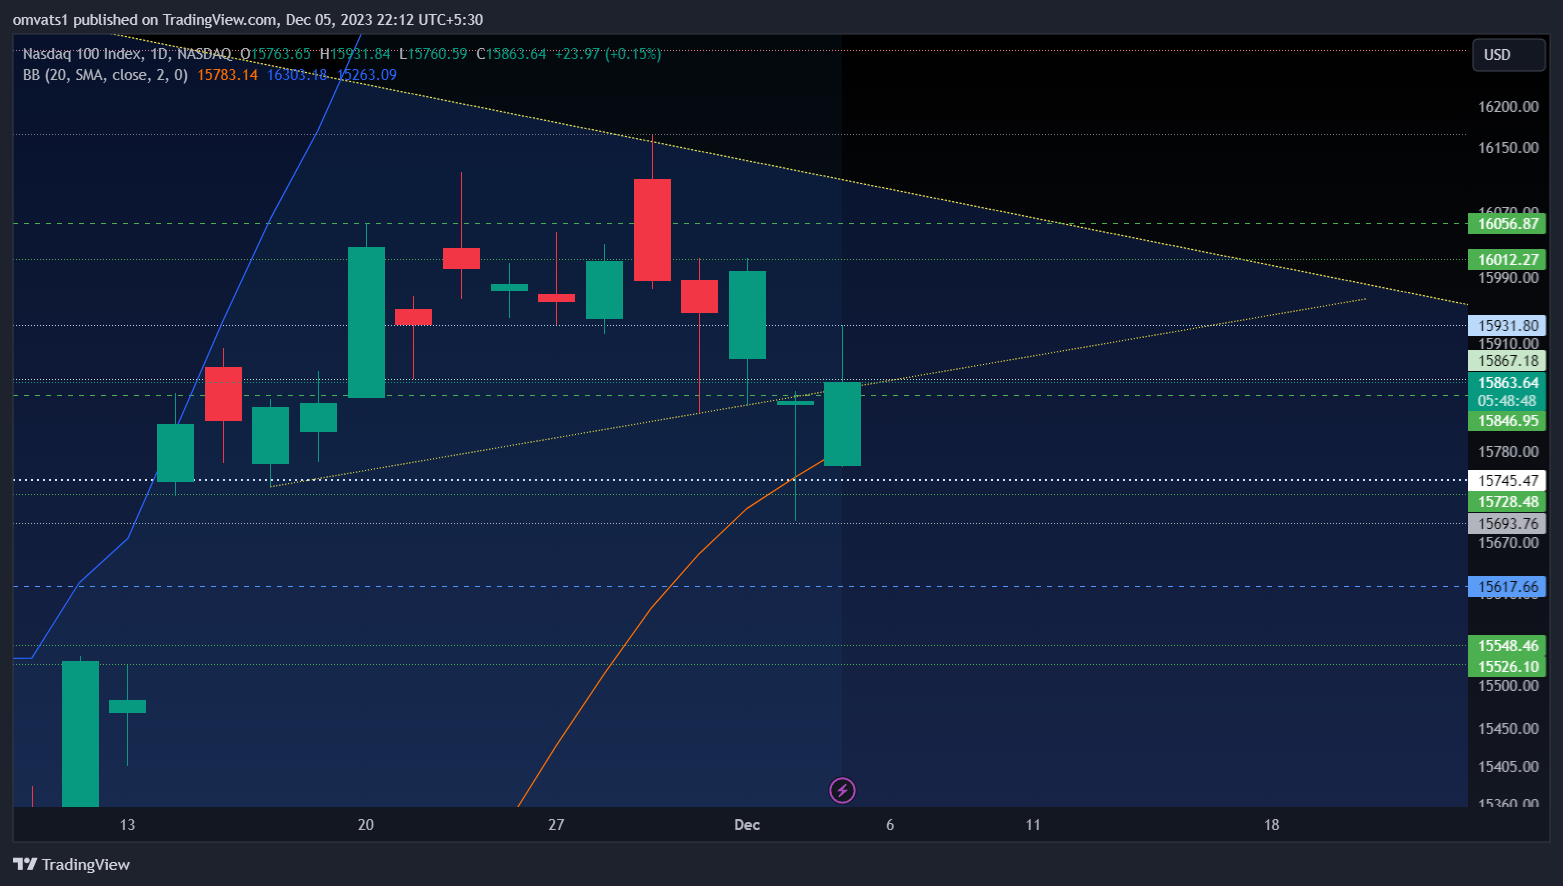The width and height of the screenshot is (1563, 886).
Task: Select the white 15745.47 price label
Action: click(1507, 481)
